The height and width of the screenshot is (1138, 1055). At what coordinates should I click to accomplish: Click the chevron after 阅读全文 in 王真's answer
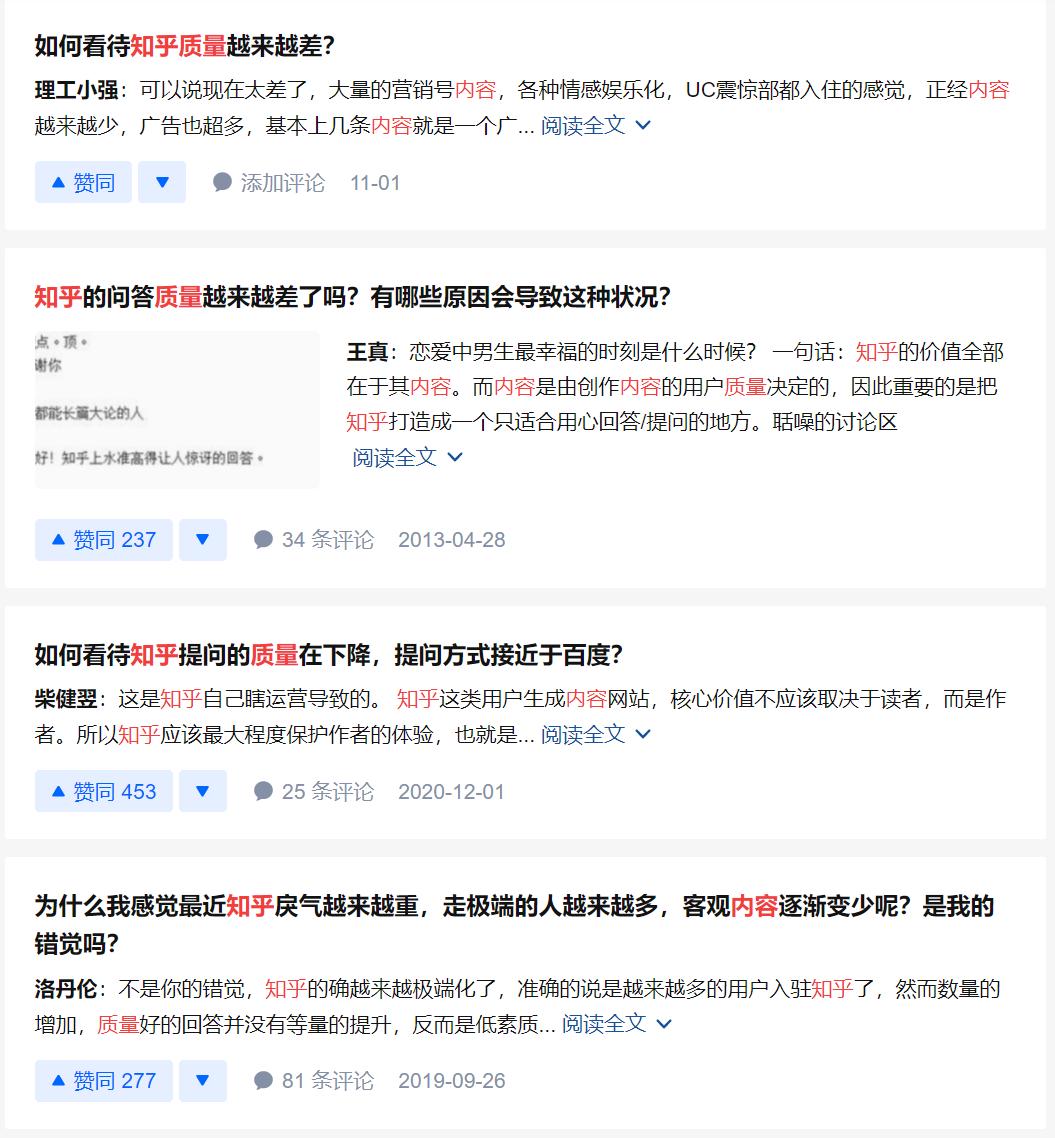pos(455,457)
